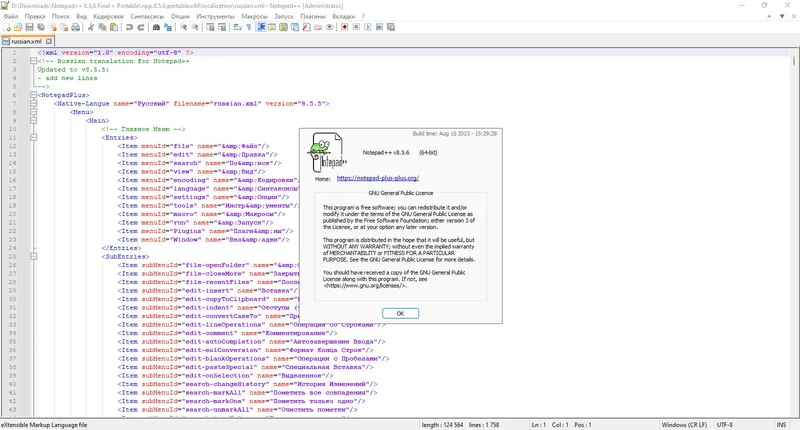
Task: Toggle word wrap in the toolbar
Action: 237,27
